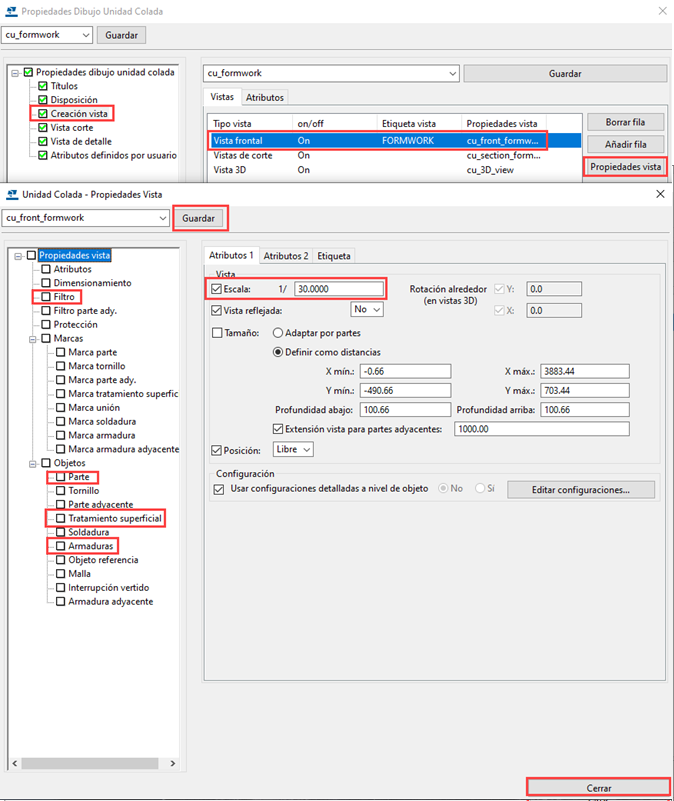Click the scale value input field
Viewport: 674px width, 801px height.
pos(338,289)
